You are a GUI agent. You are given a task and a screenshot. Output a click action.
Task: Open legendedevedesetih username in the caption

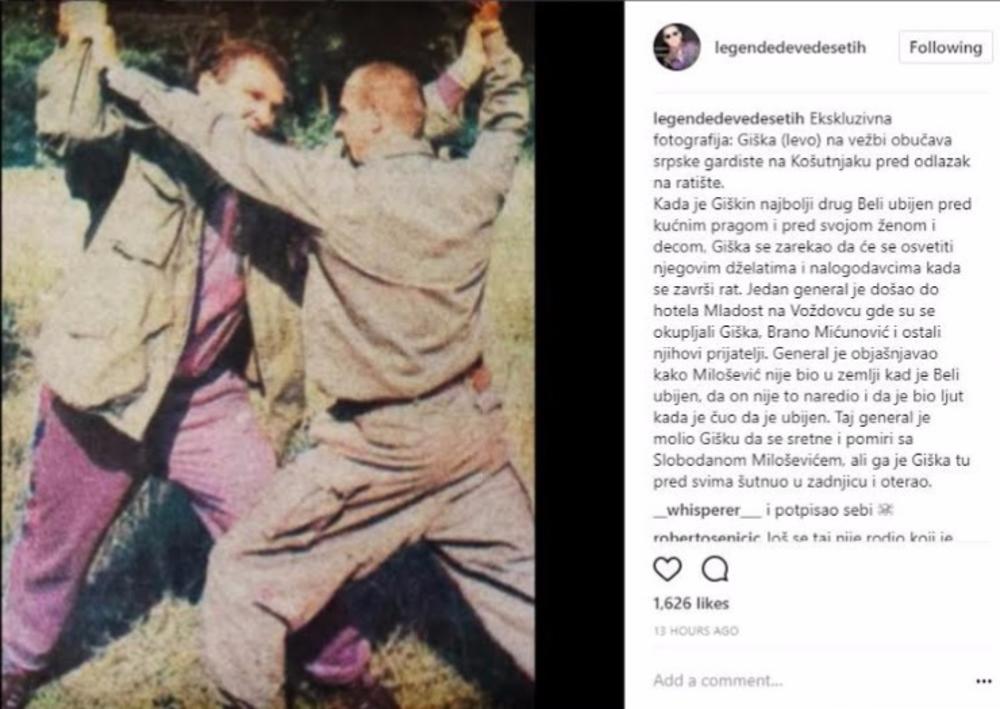(x=729, y=119)
